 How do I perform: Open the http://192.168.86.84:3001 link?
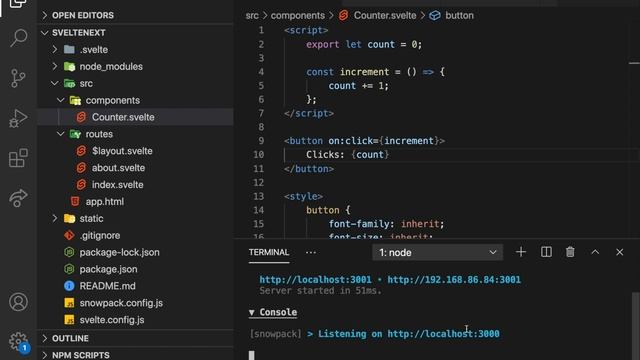(x=454, y=280)
